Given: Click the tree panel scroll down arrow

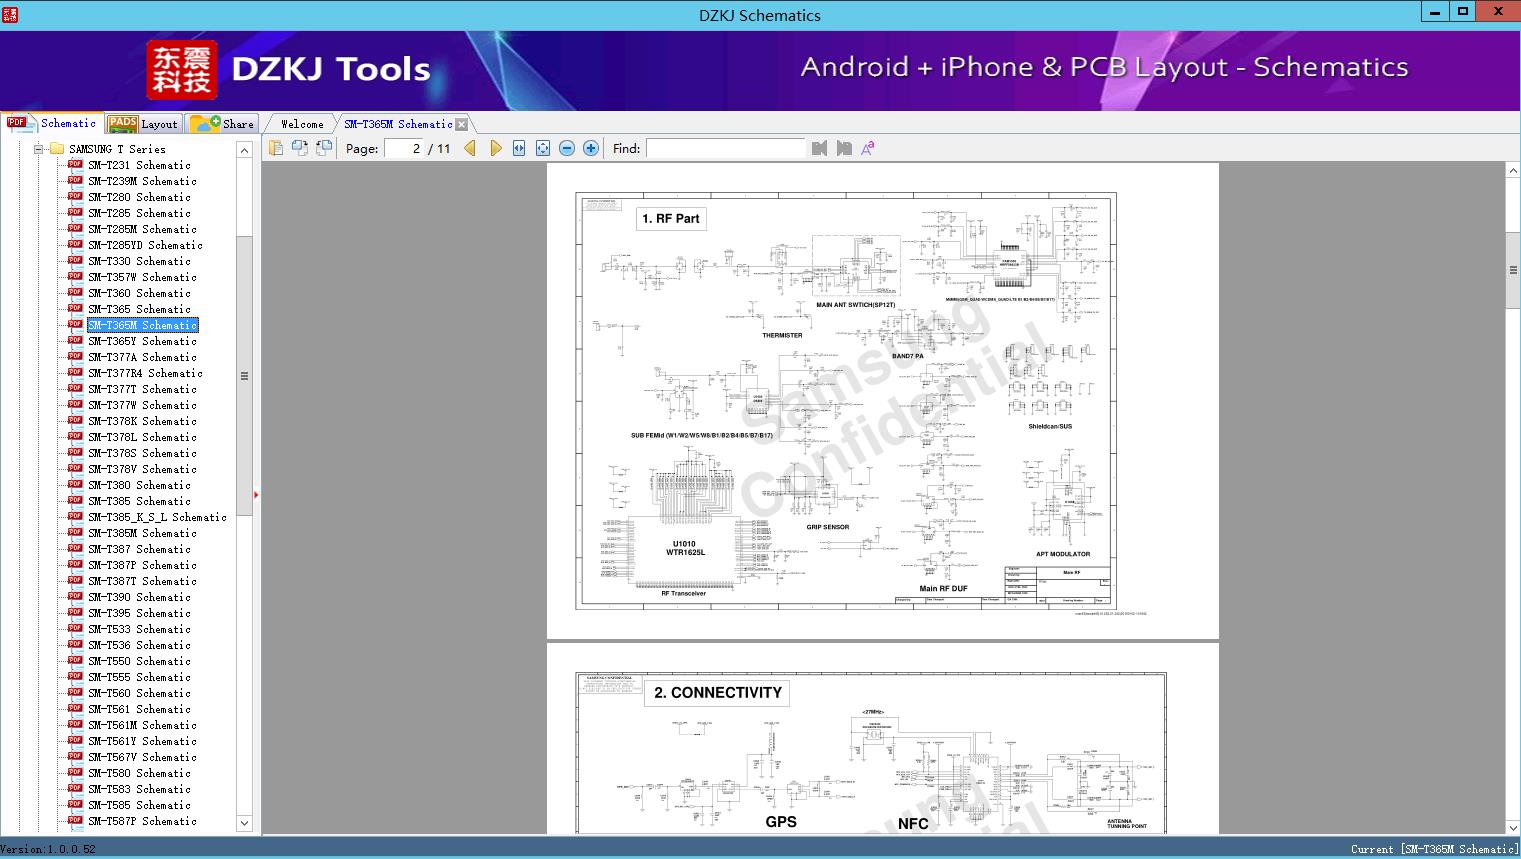Looking at the screenshot, I should (x=244, y=823).
